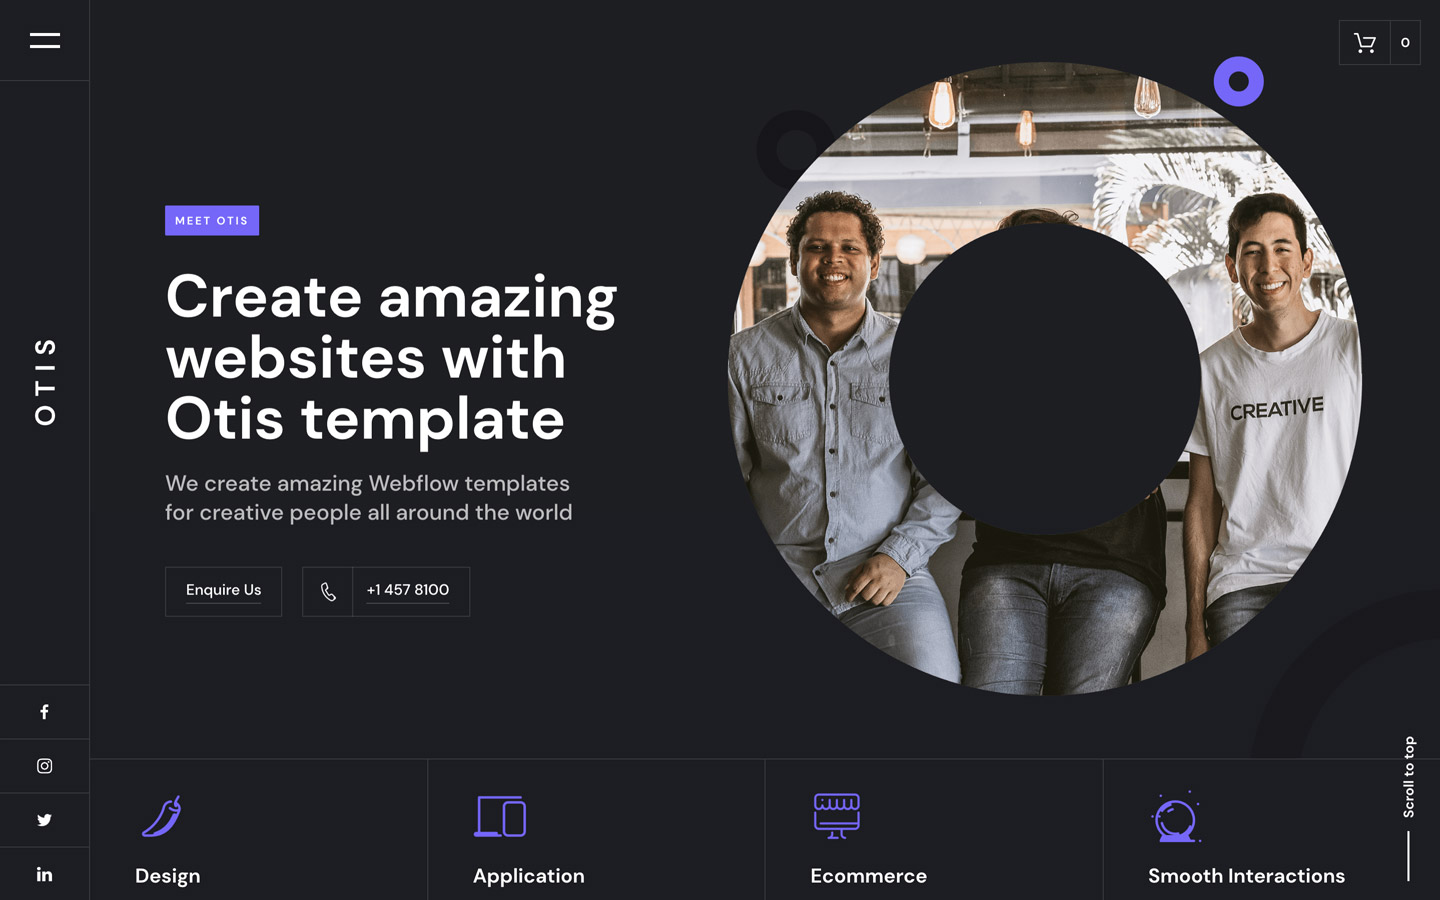1440x900 pixels.
Task: Call the +1 457 8100 number
Action: pos(408,590)
